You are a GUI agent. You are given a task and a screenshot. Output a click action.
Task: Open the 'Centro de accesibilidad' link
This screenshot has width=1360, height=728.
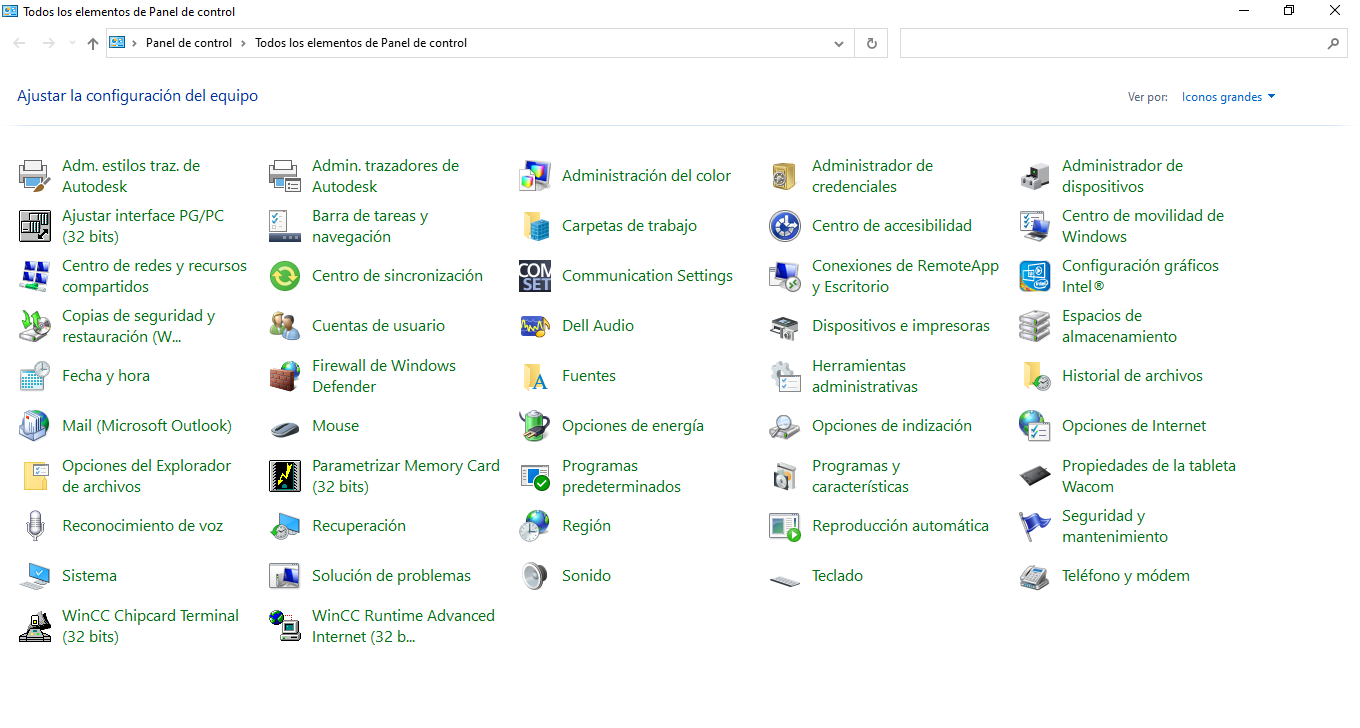pos(891,226)
